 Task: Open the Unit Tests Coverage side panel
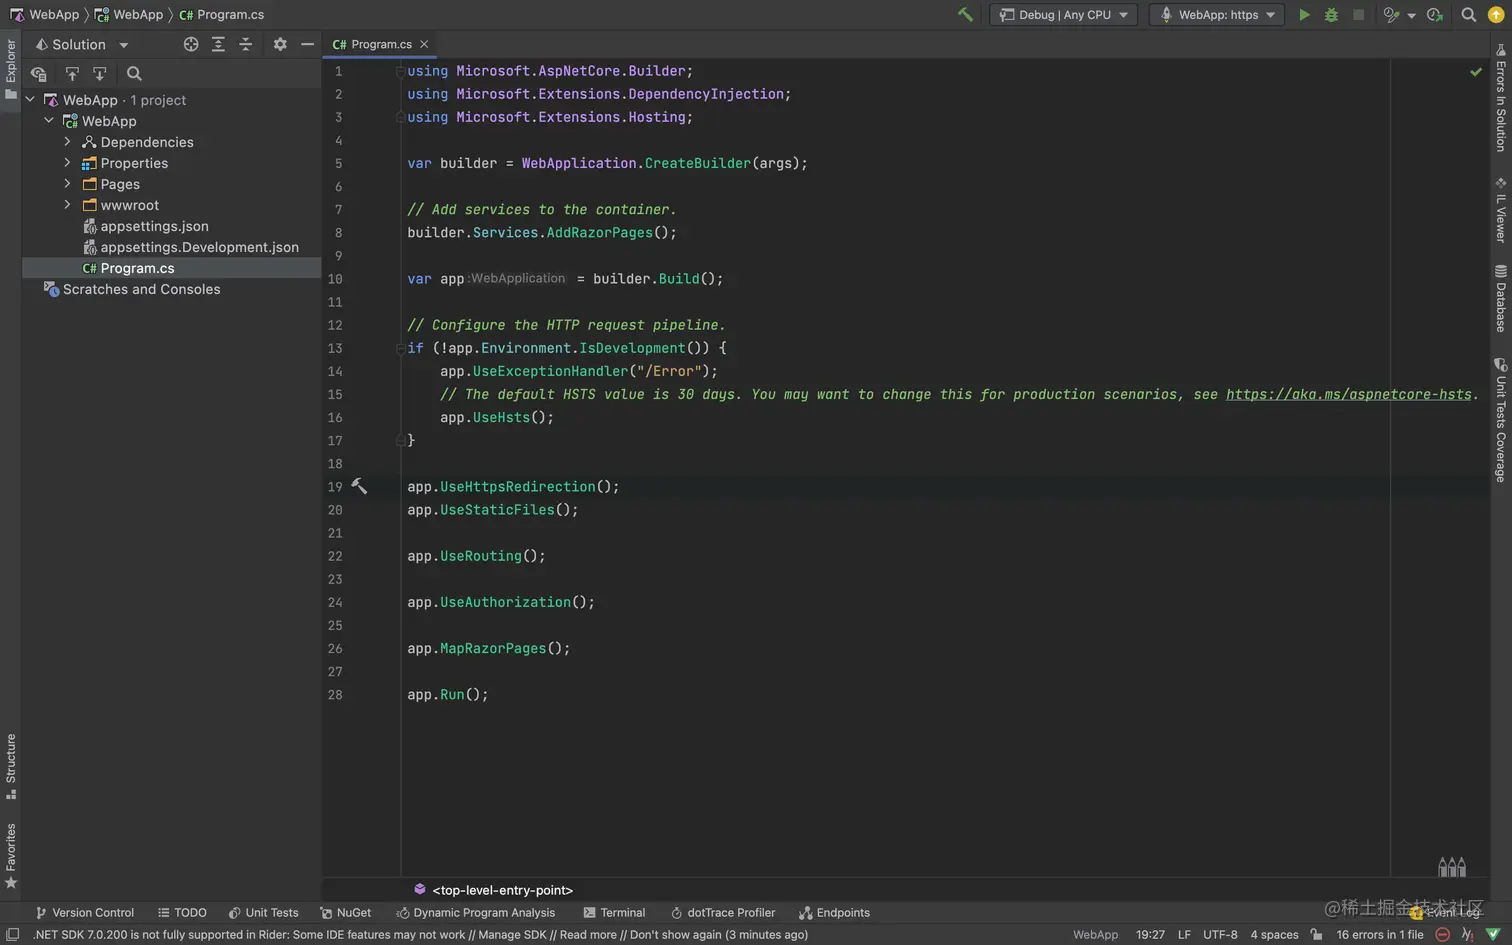tap(1500, 420)
